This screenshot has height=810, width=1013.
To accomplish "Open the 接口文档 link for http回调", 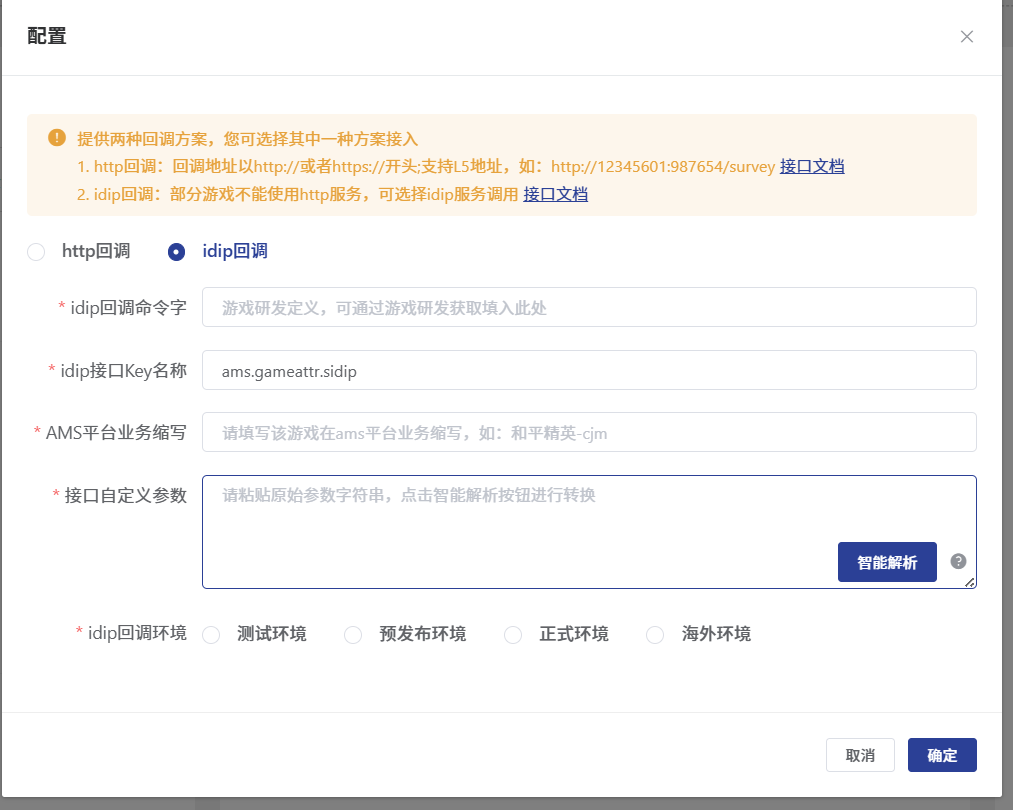I will (x=812, y=166).
